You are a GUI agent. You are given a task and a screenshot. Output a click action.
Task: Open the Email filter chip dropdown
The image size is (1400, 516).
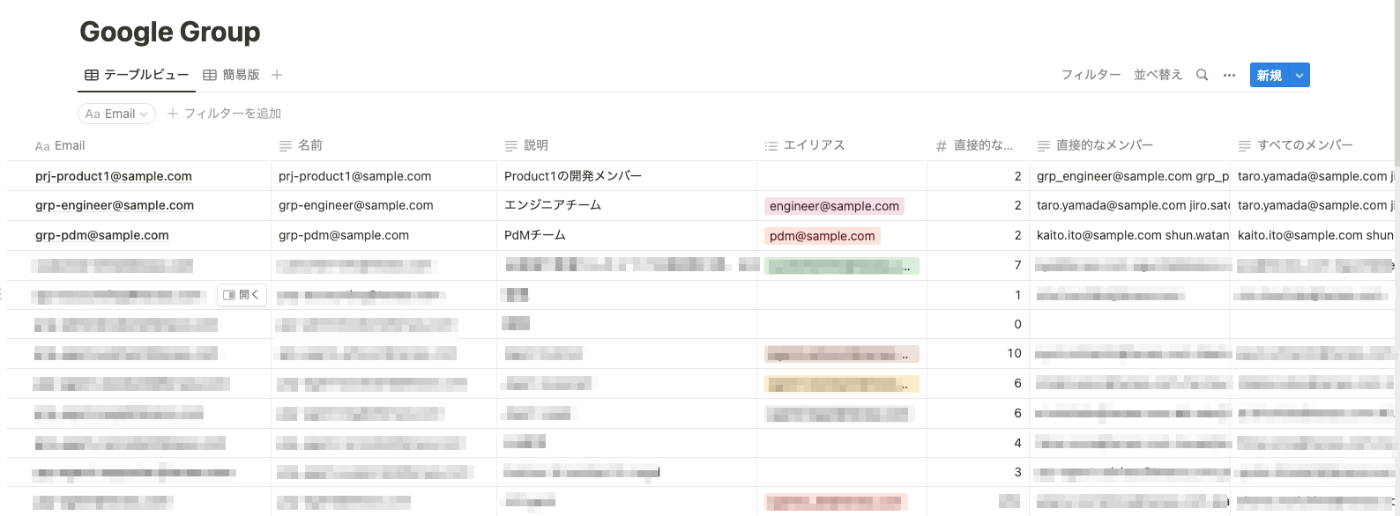(x=117, y=114)
